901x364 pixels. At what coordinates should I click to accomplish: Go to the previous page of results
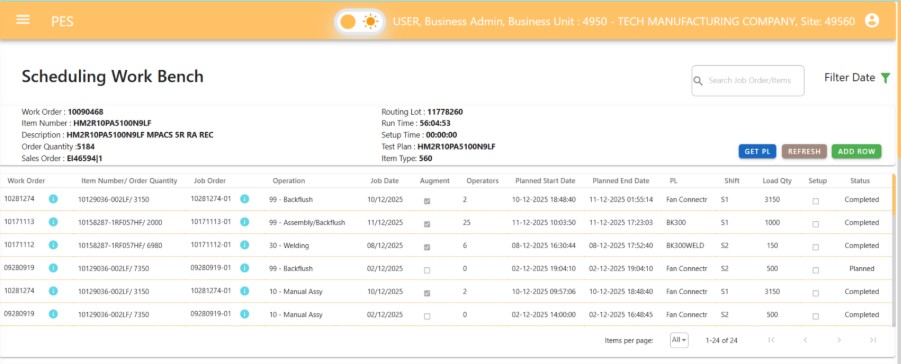[805, 340]
